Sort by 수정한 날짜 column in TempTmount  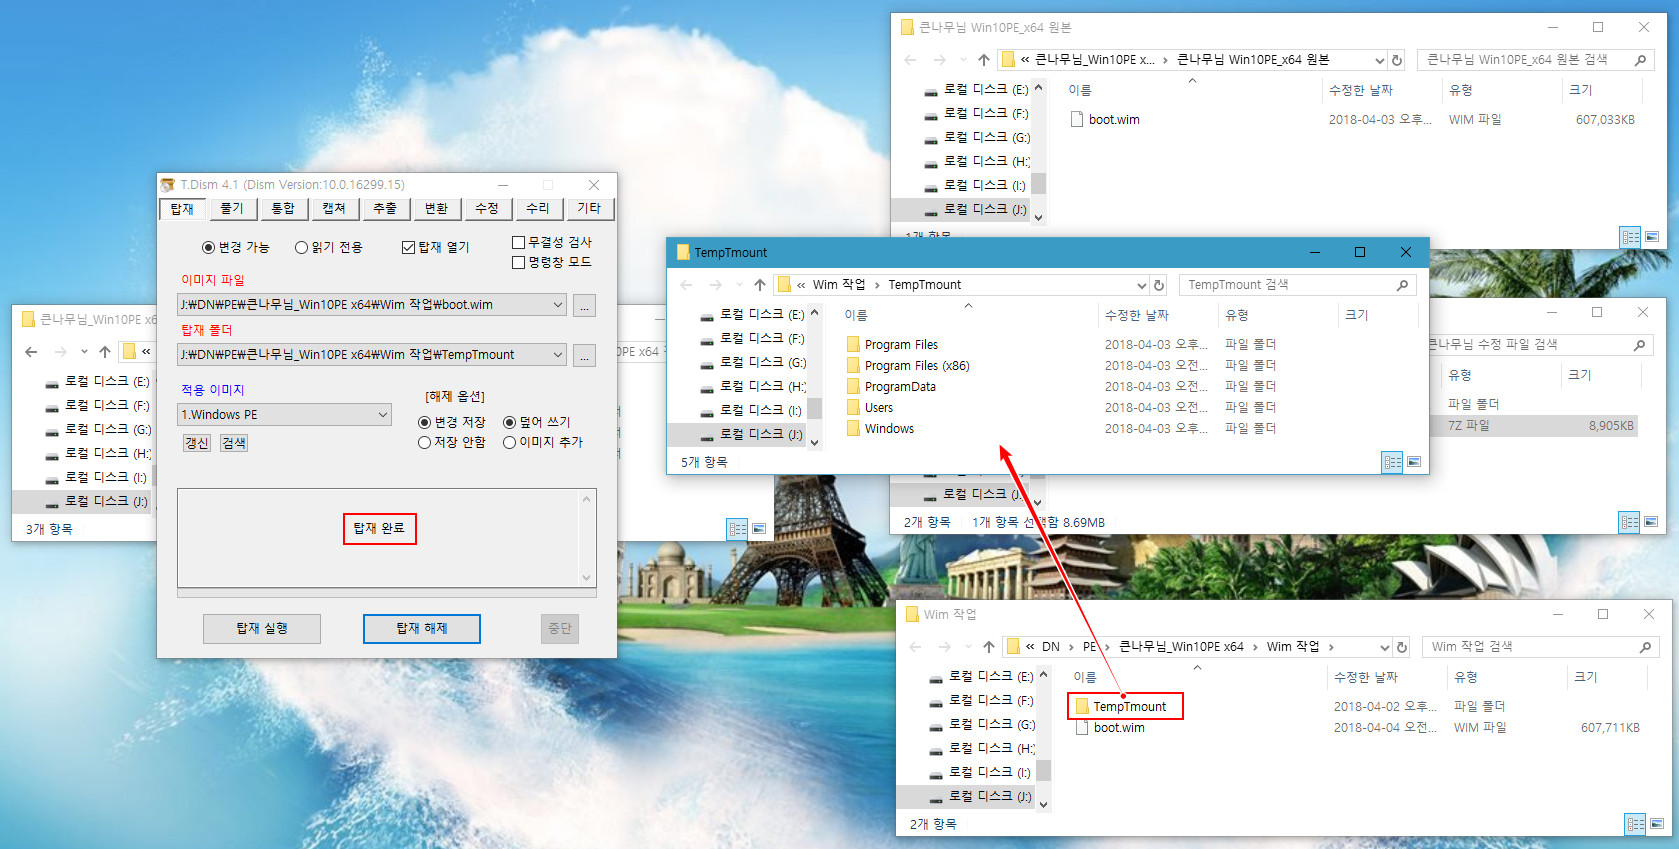coord(1136,315)
